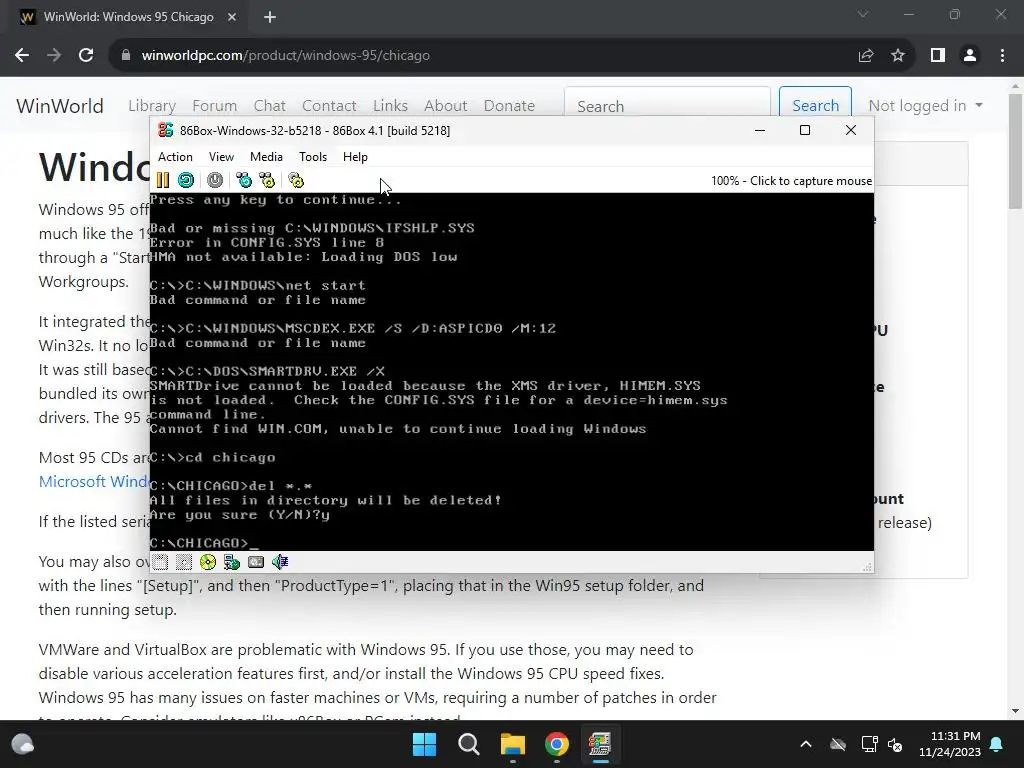Click the network tray icon

point(869,744)
